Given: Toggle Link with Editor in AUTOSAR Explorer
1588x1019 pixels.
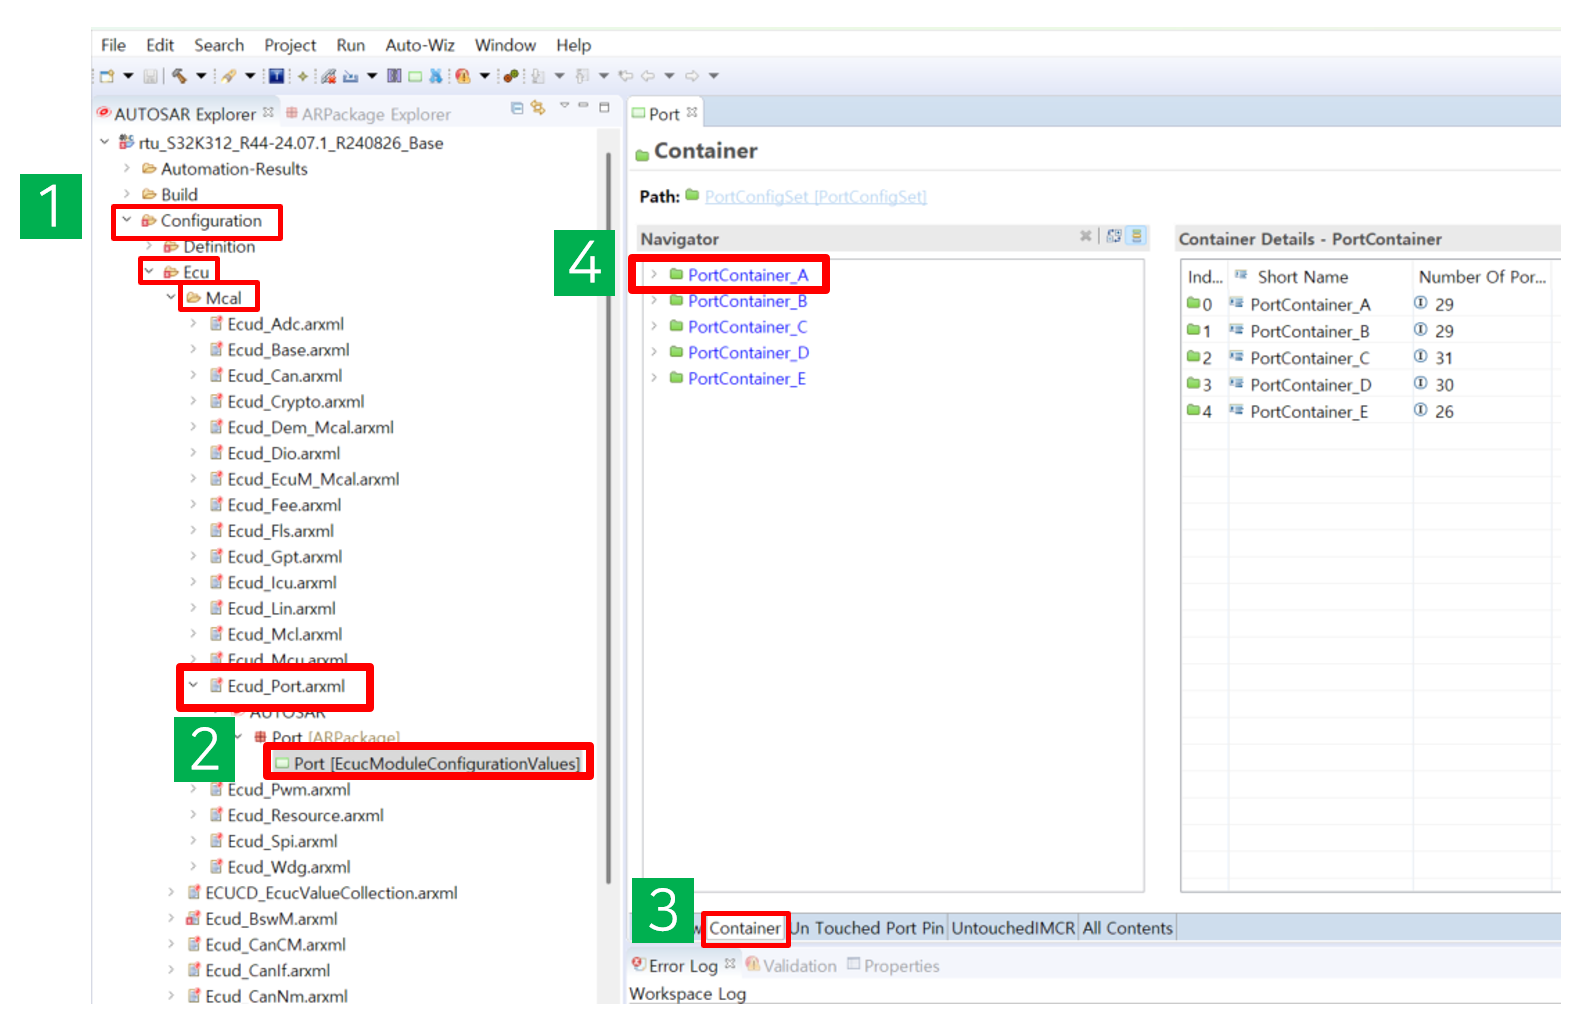Looking at the screenshot, I should (x=538, y=108).
